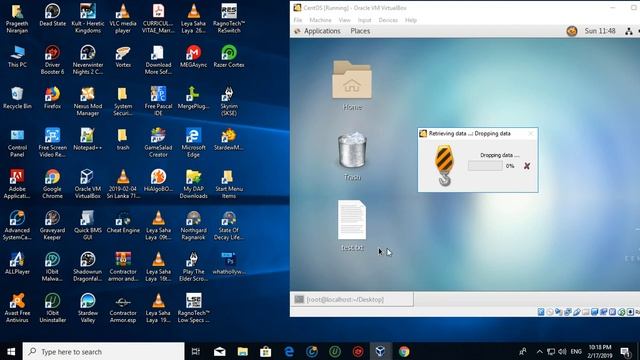This screenshot has width=640, height=360.
Task: Minimize the CentOS VirtualBox window
Action: click(x=612, y=8)
